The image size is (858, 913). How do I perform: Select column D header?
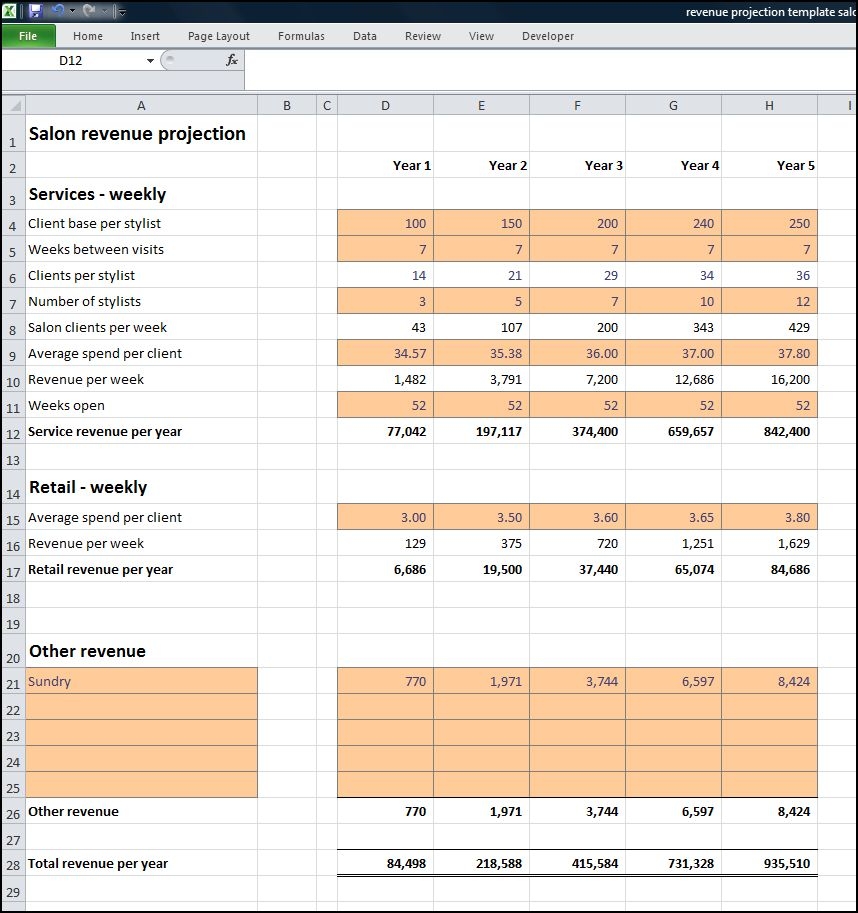tap(385, 105)
